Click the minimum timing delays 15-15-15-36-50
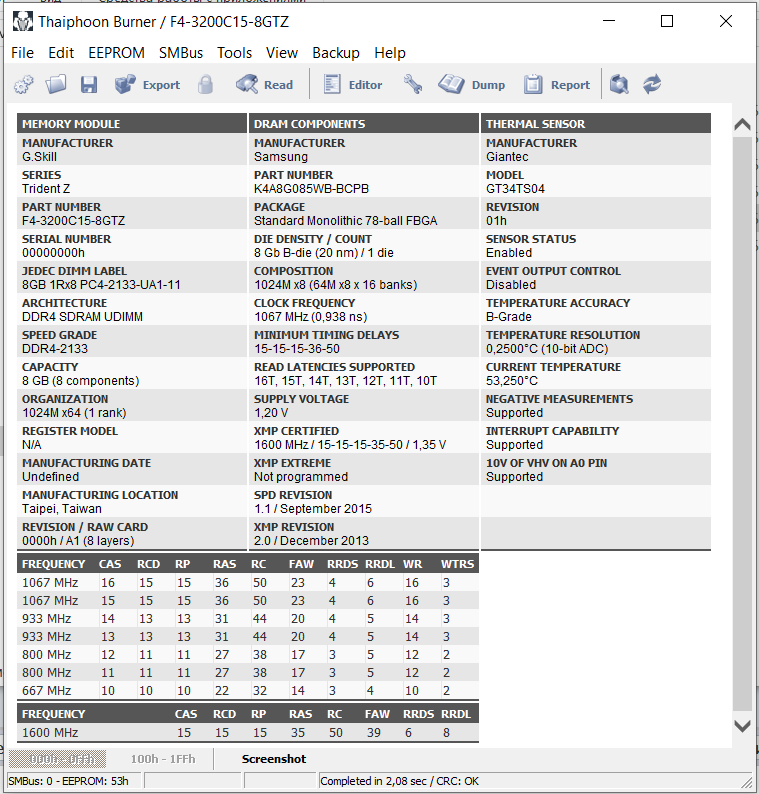759x794 pixels. click(x=297, y=349)
